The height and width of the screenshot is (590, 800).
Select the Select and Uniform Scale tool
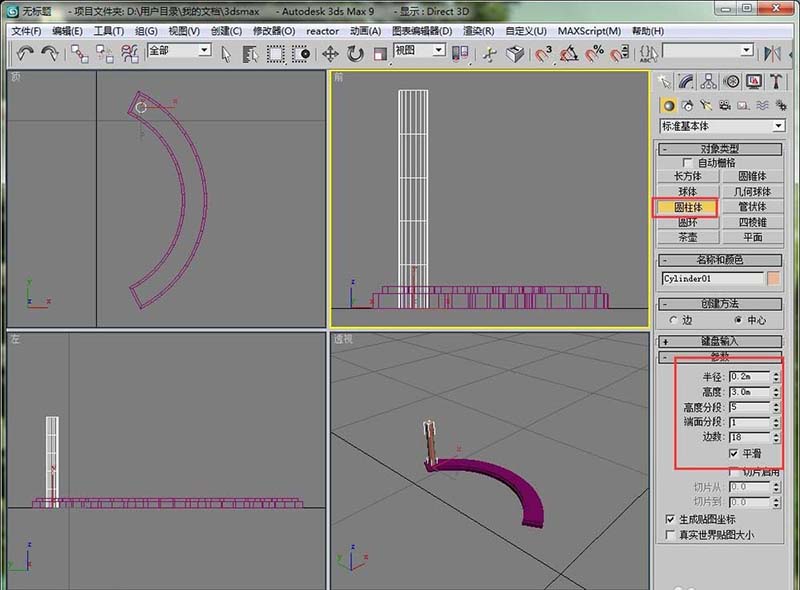click(380, 54)
